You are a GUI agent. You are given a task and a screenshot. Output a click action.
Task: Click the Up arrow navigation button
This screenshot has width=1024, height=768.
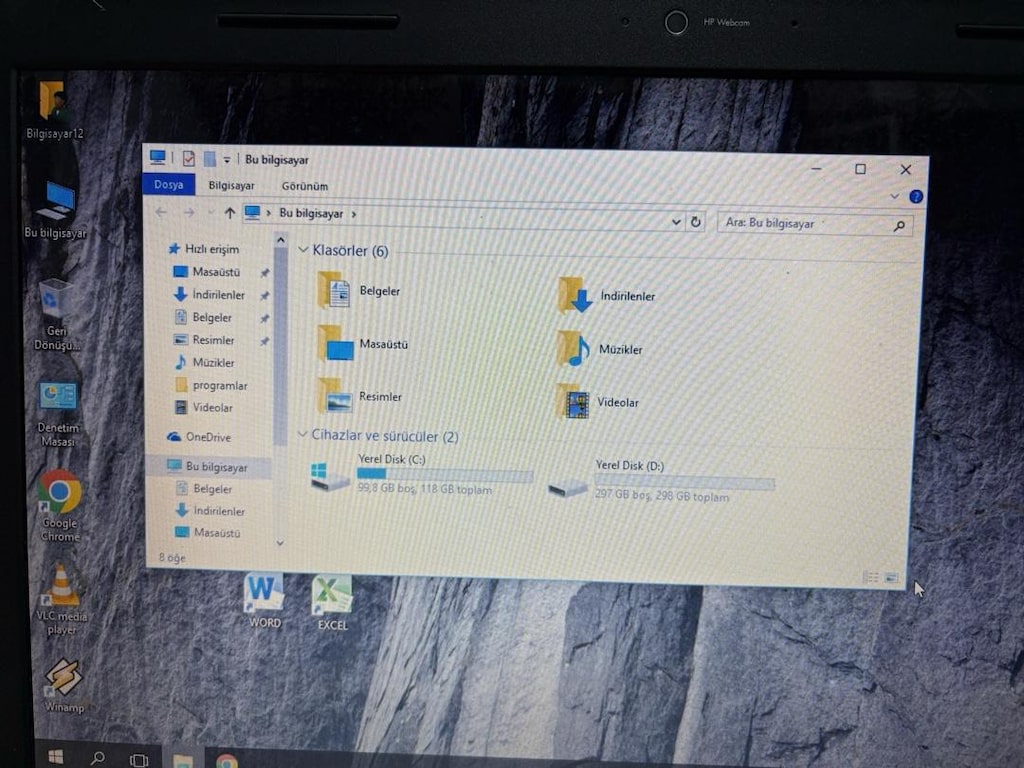(229, 213)
